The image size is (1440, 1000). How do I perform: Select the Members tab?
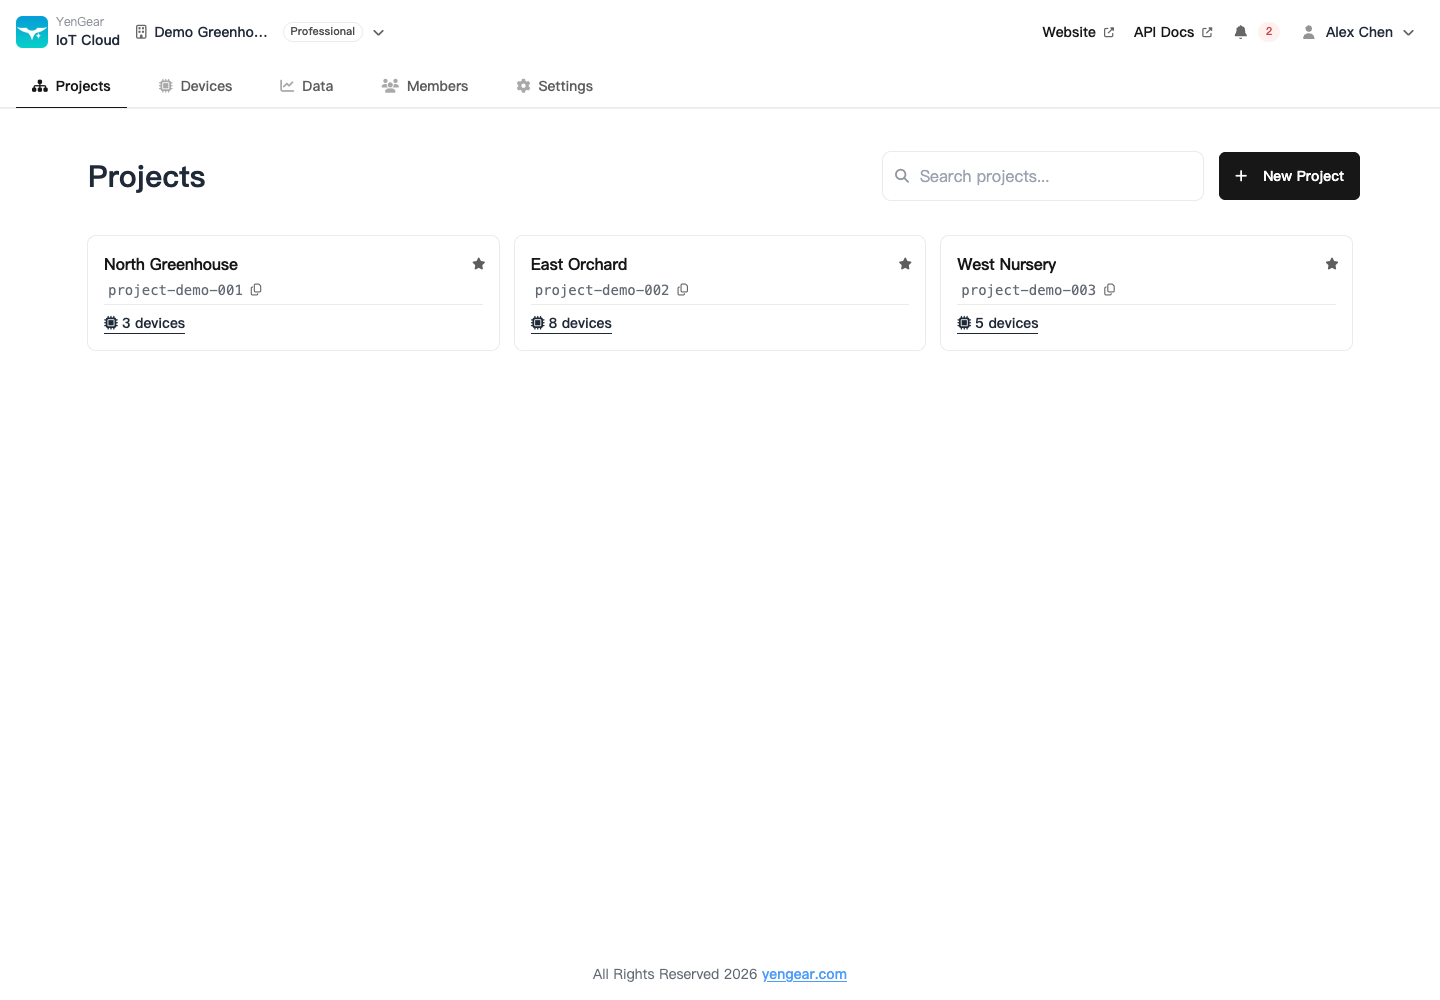425,86
